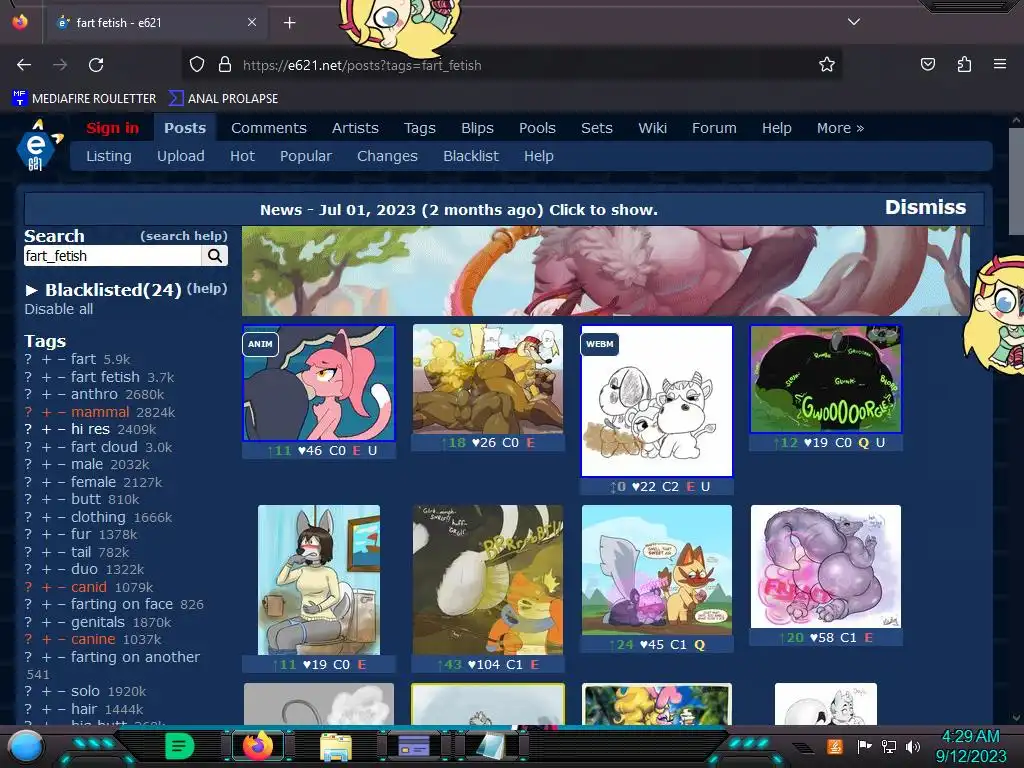Expand the More » navigation menu
This screenshot has width=1024, height=768.
(840, 128)
